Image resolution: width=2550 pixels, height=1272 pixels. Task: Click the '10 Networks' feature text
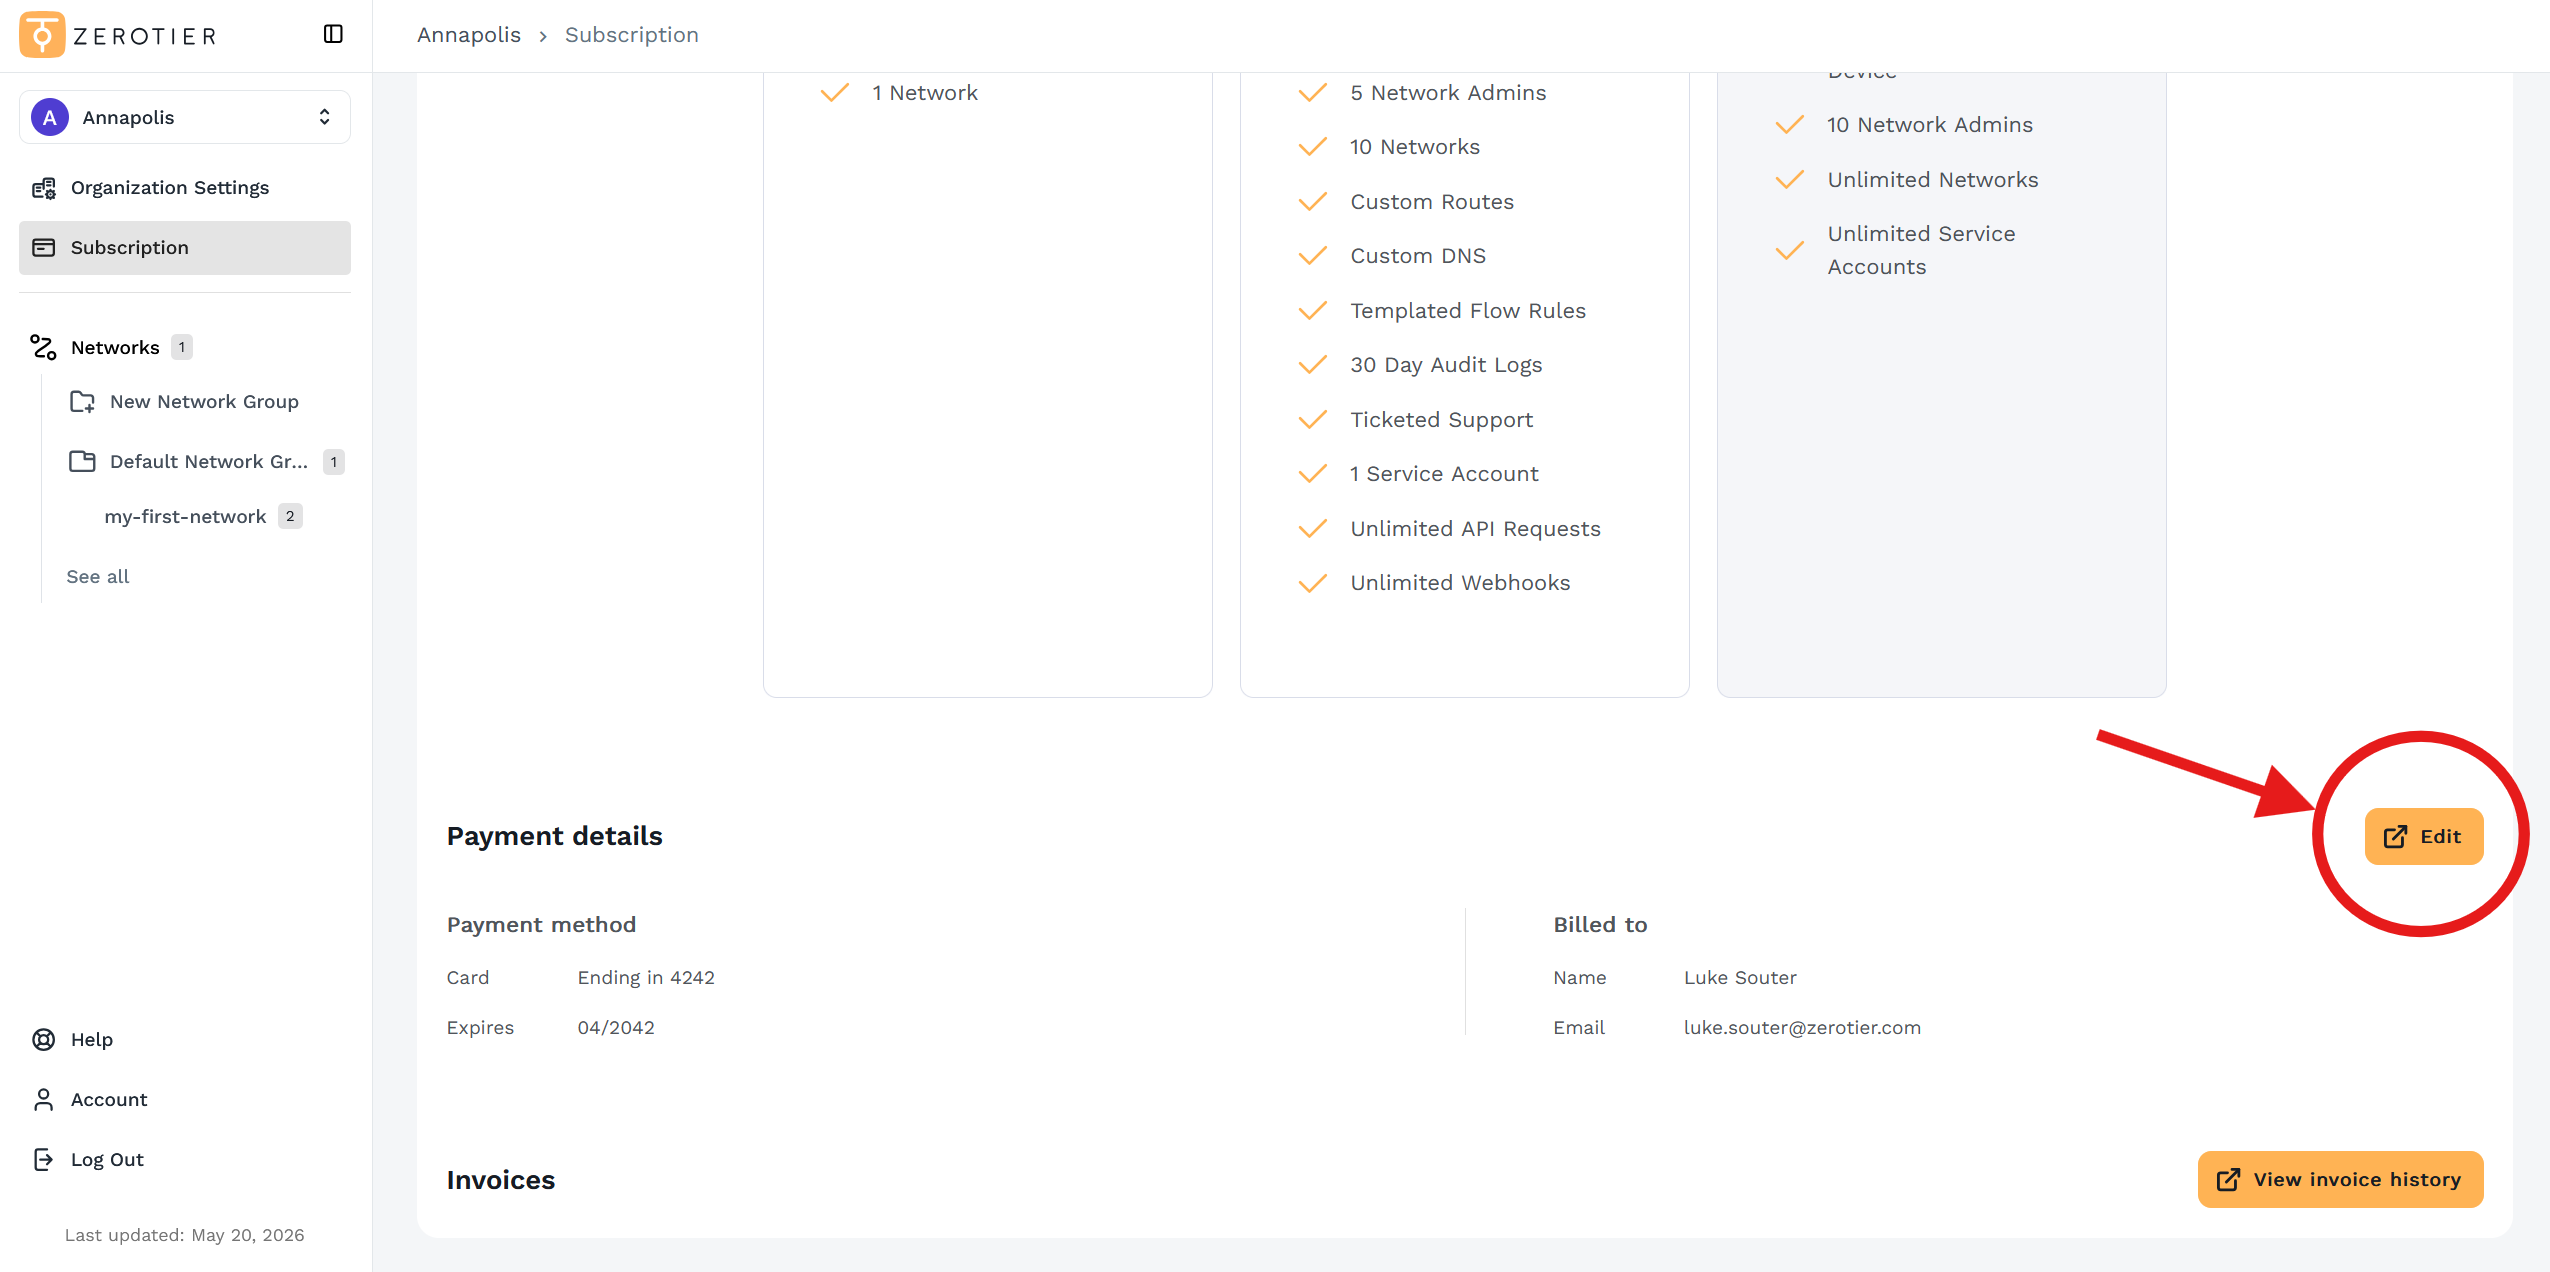pos(1415,147)
